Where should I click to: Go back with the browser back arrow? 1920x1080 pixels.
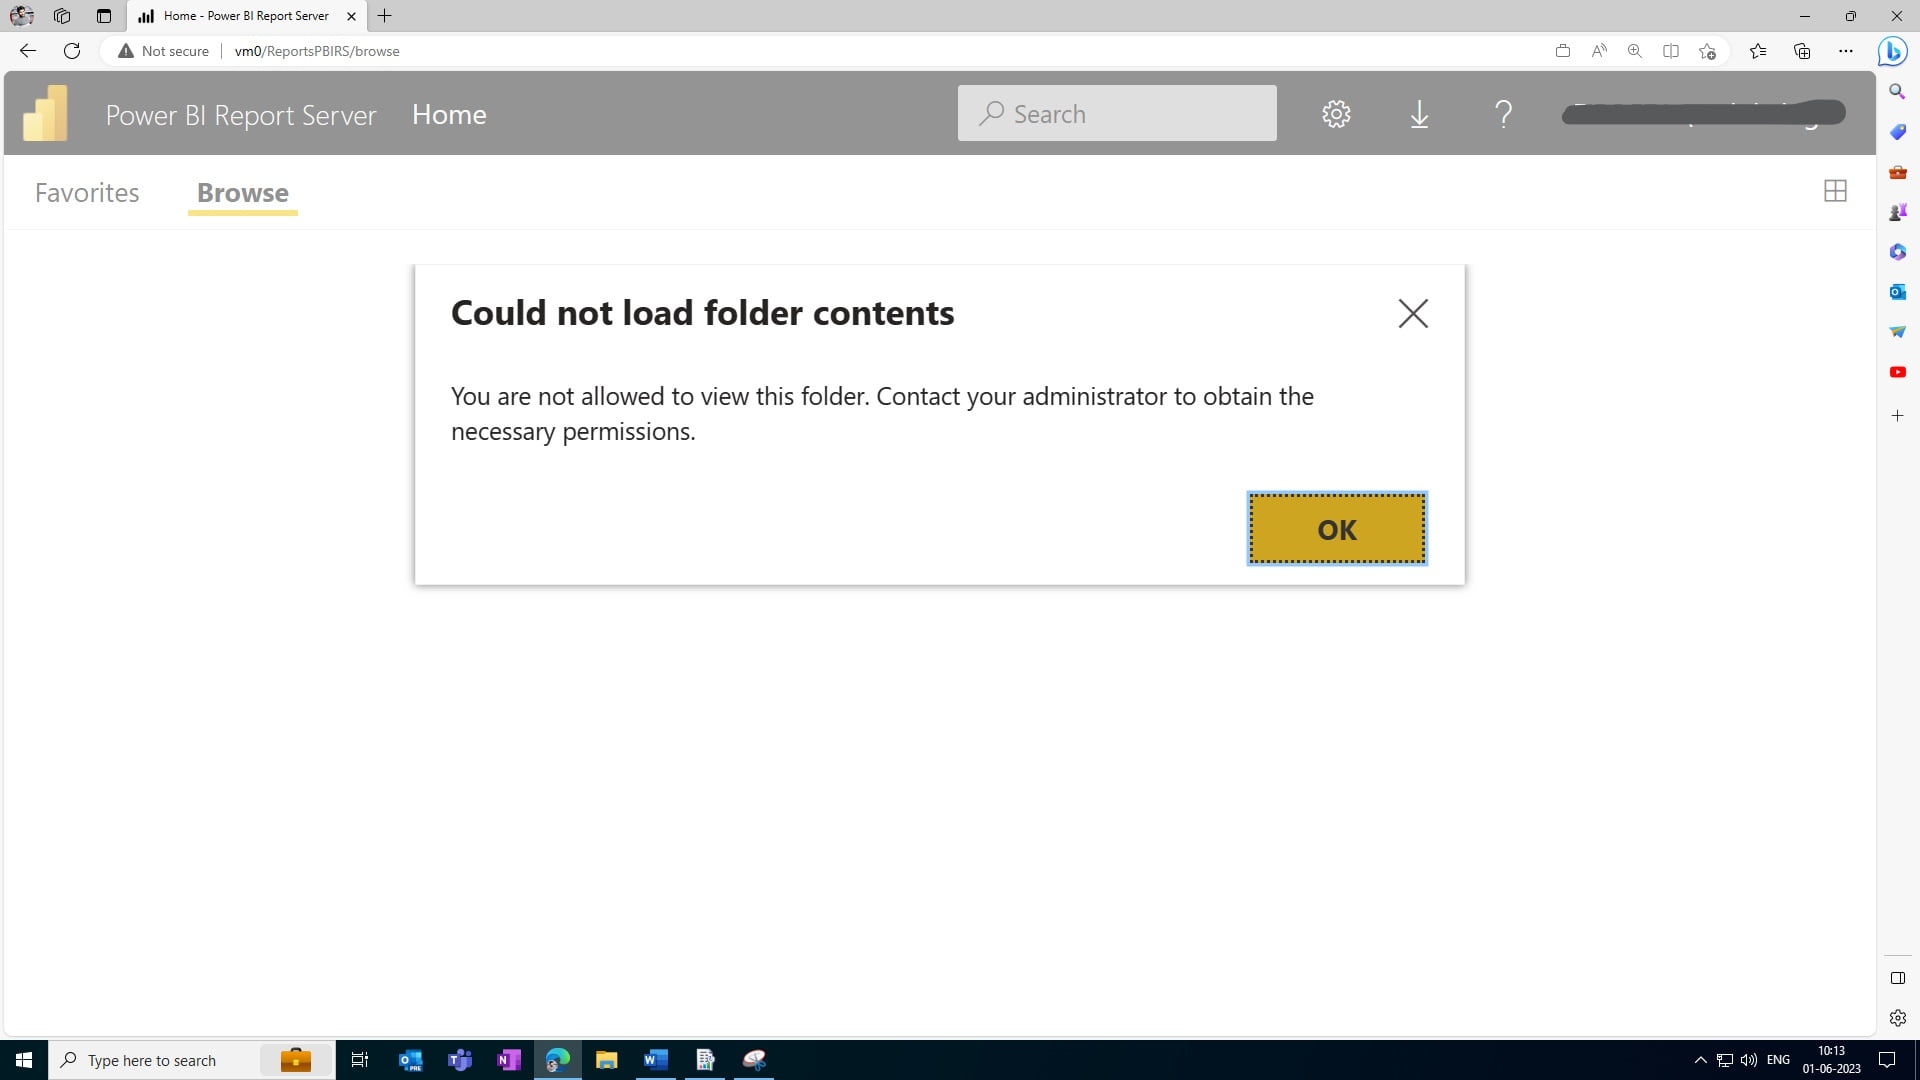coord(28,51)
